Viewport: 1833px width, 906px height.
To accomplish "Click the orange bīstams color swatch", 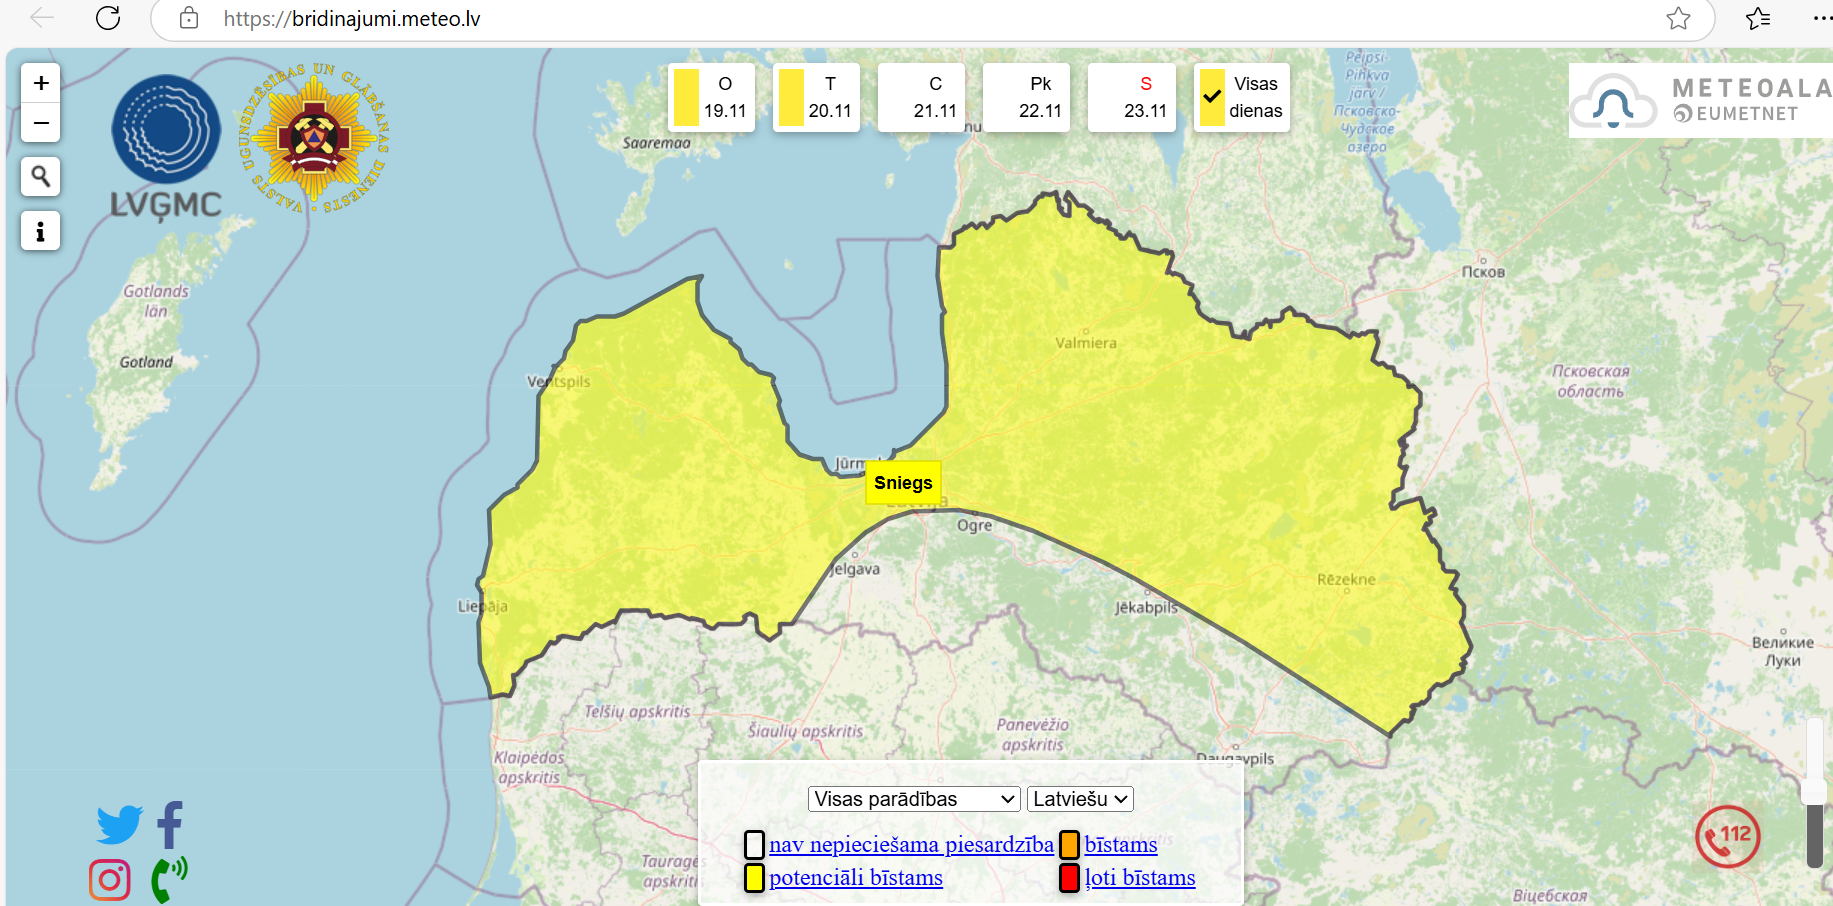I will tap(1069, 845).
